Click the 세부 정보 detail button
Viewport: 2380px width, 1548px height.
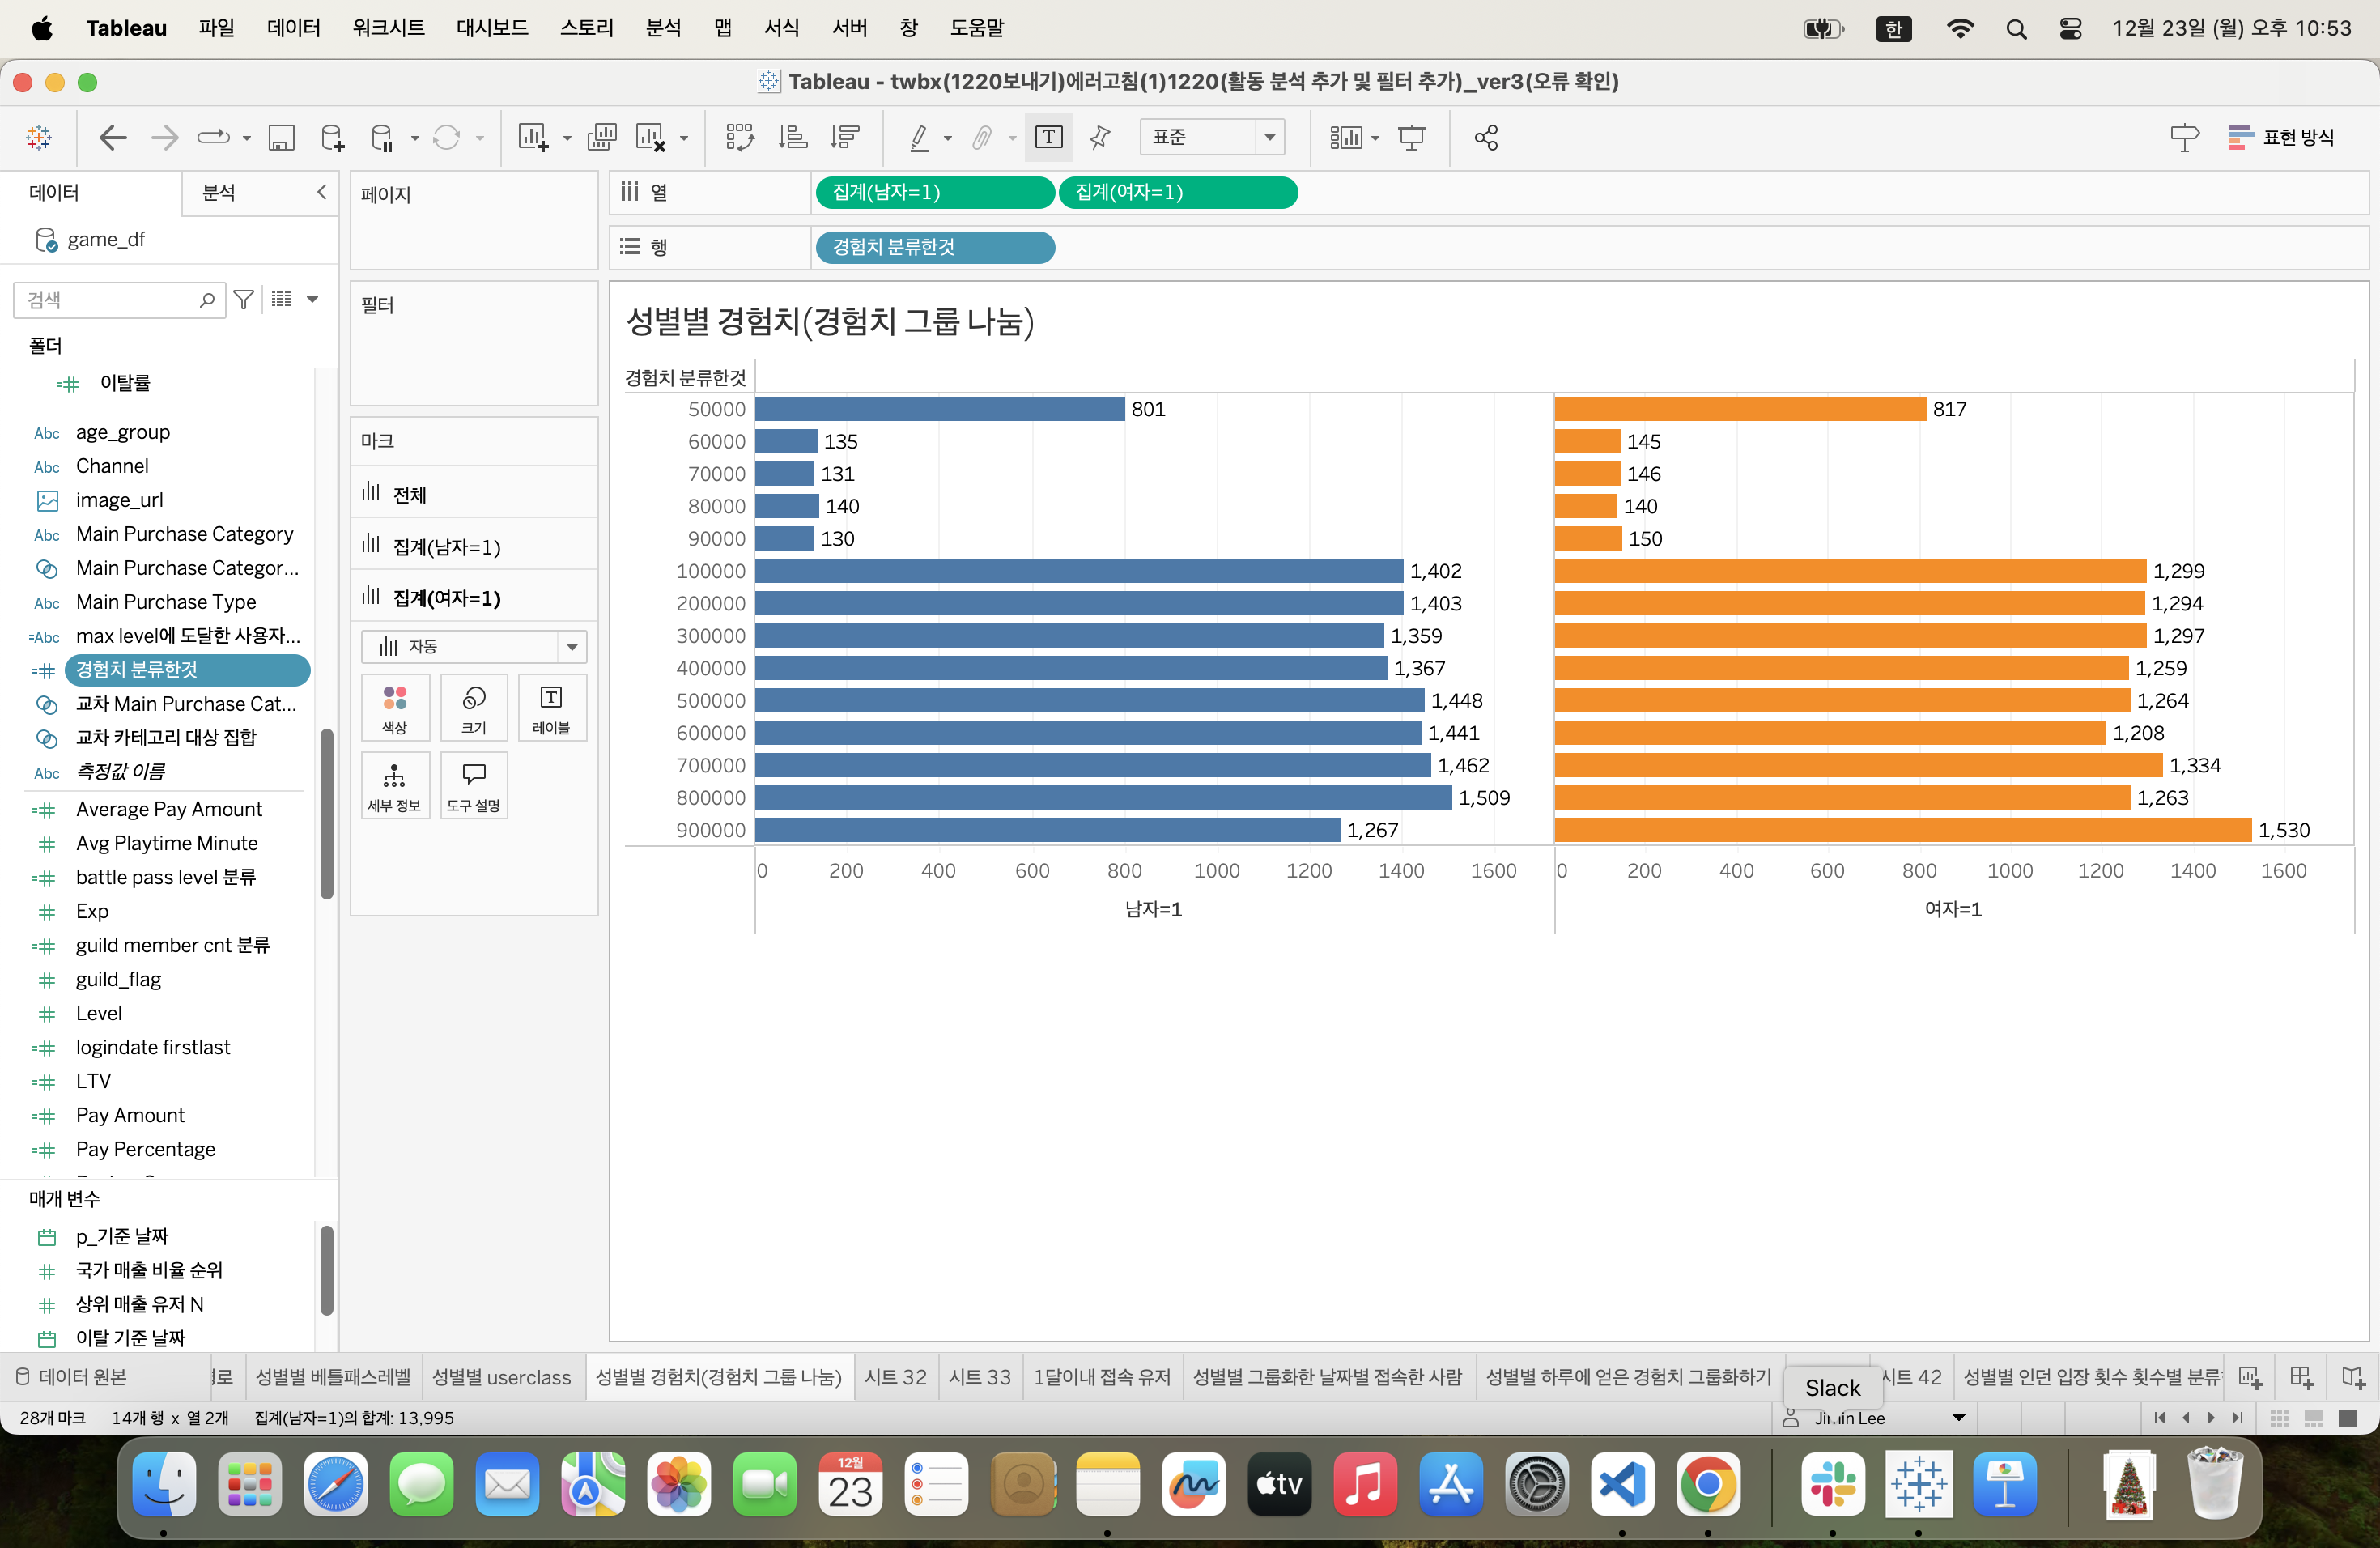395,786
